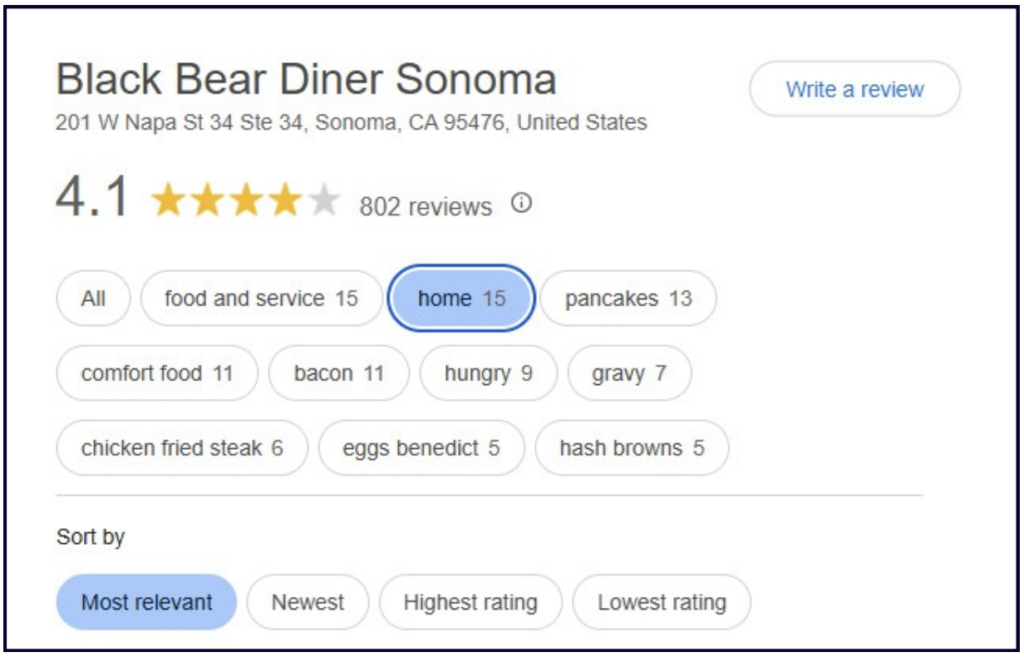
Task: Sort by Highest rating
Action: point(470,602)
